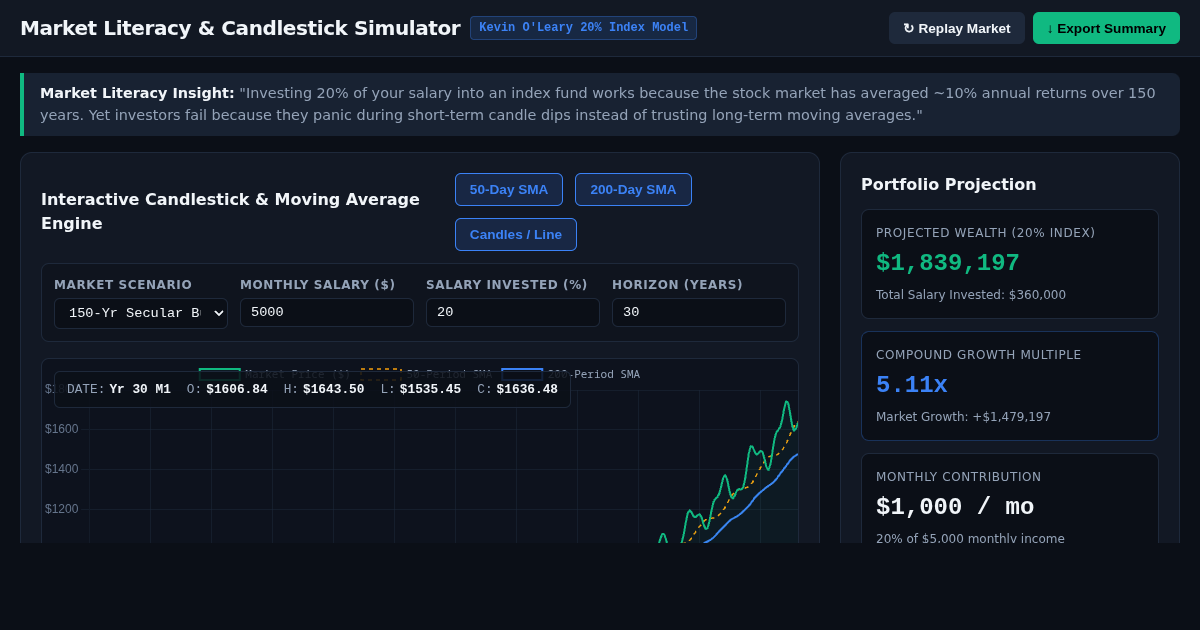Click the 5.11x compound growth multiple
The width and height of the screenshot is (1200, 630).
tap(912, 385)
